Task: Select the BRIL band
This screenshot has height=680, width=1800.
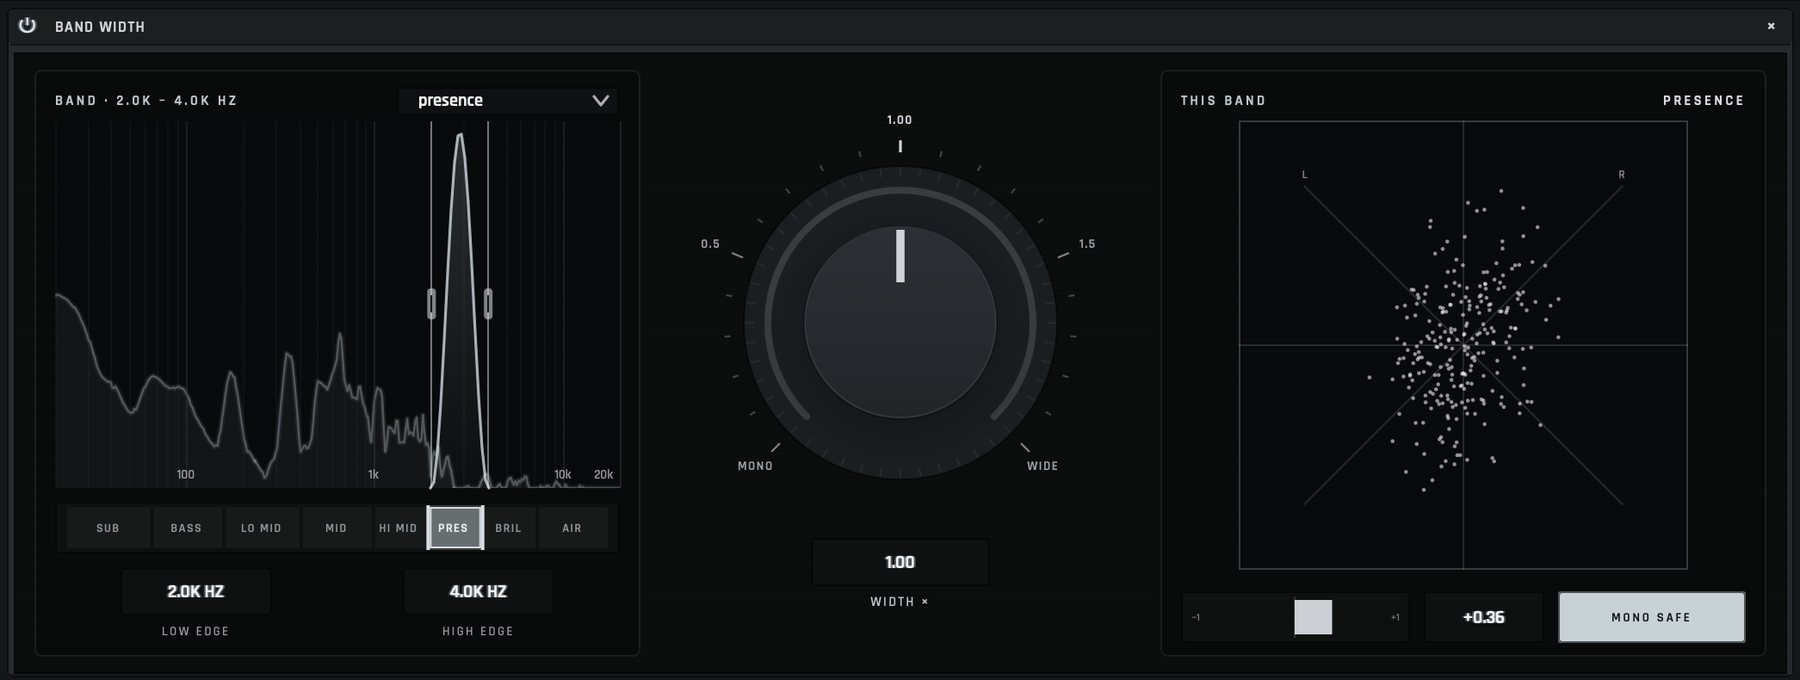Action: [509, 528]
